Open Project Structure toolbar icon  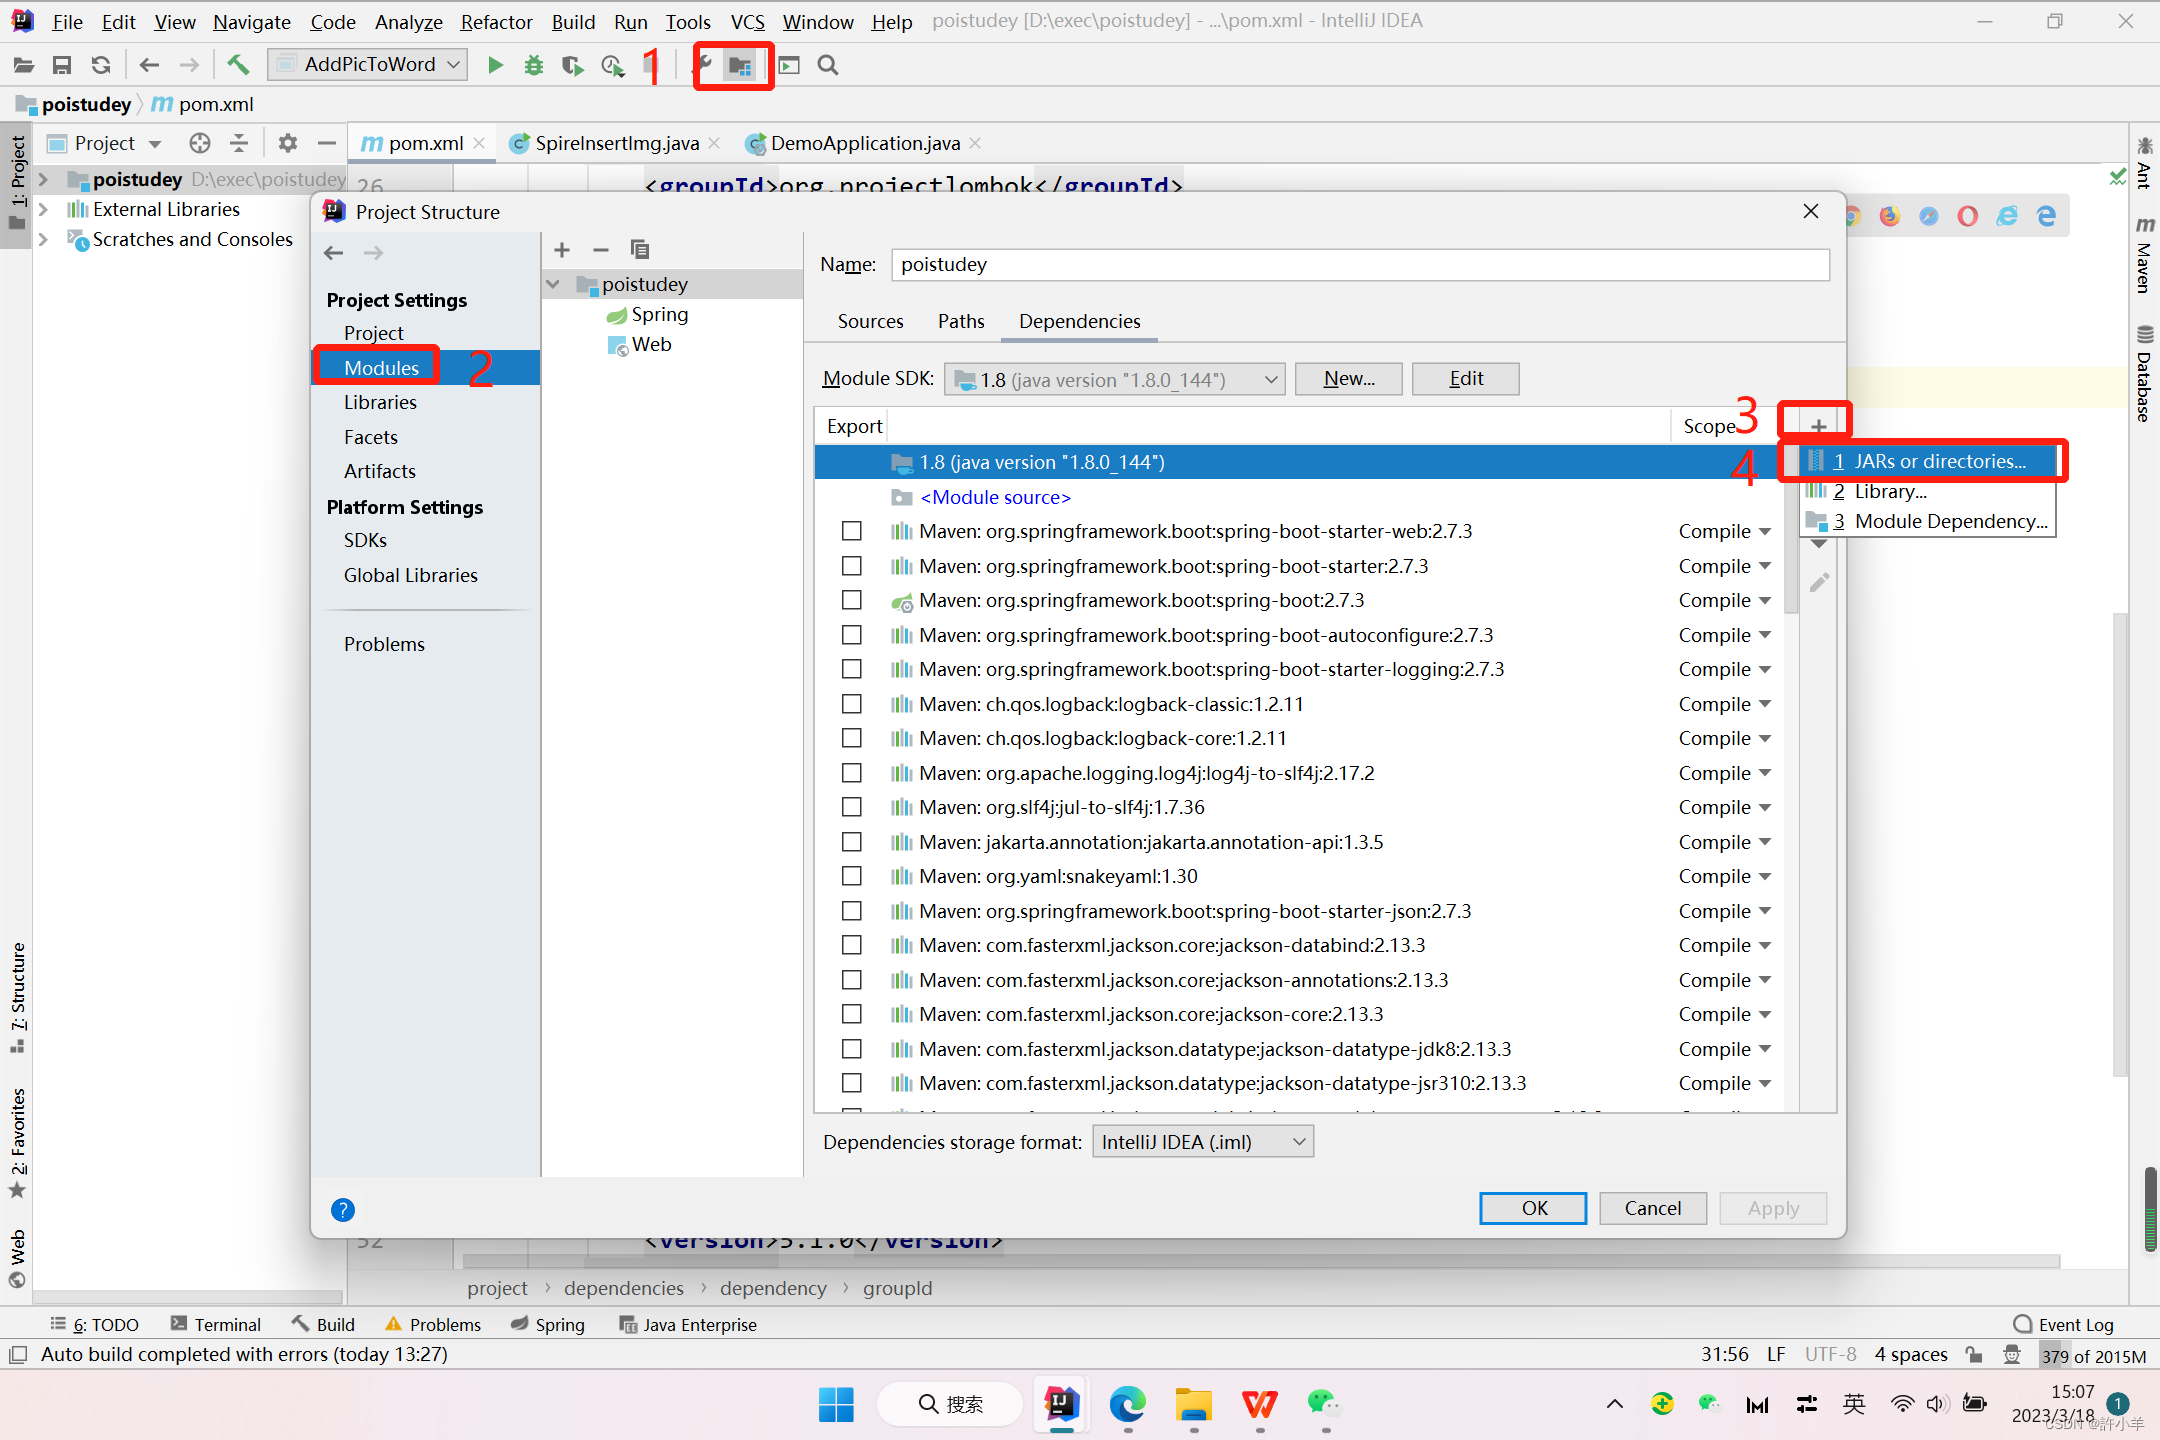click(x=740, y=66)
